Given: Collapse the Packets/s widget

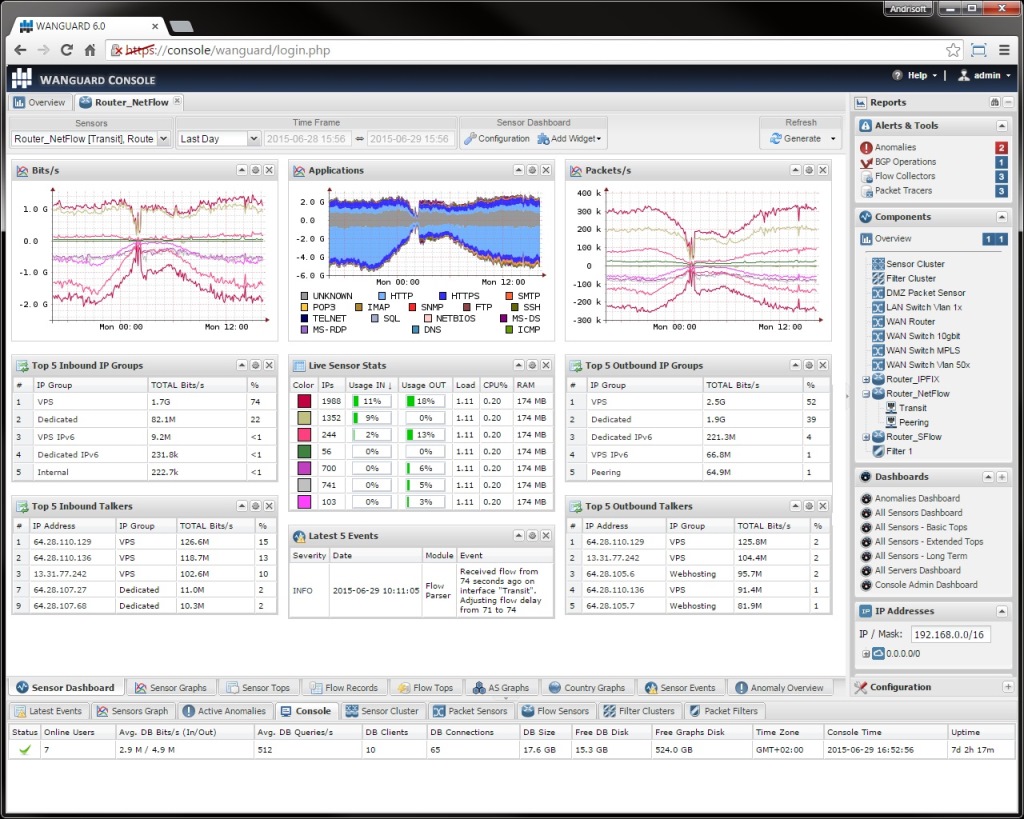Looking at the screenshot, I should coord(795,170).
